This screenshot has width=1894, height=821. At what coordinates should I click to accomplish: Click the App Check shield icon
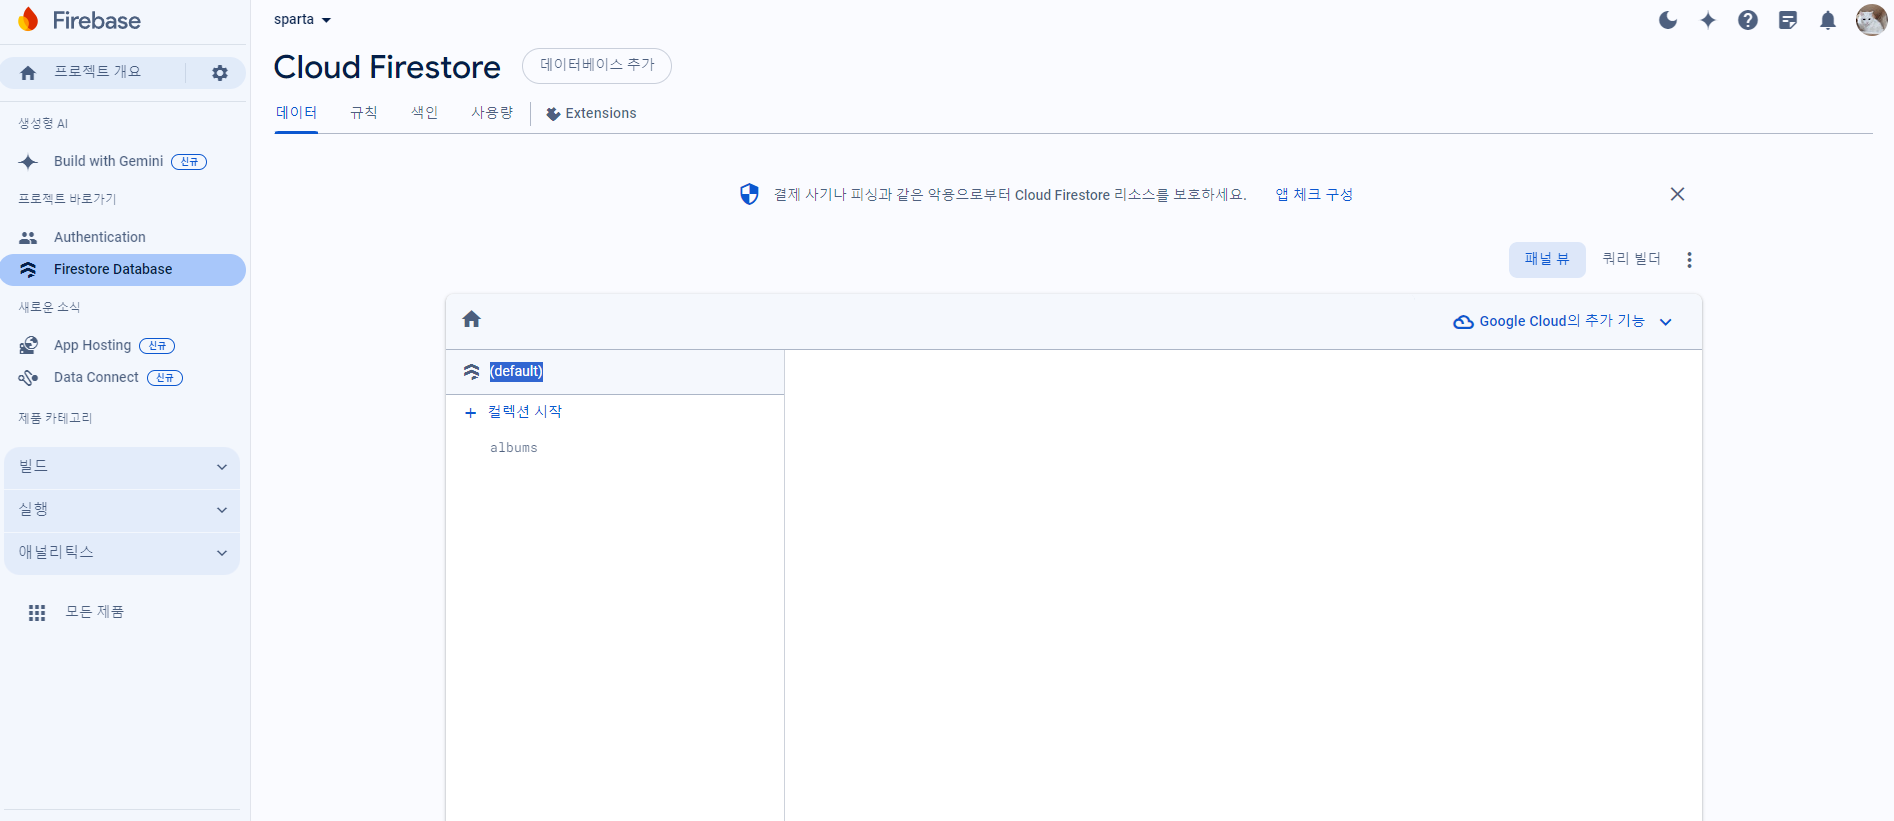click(x=749, y=194)
